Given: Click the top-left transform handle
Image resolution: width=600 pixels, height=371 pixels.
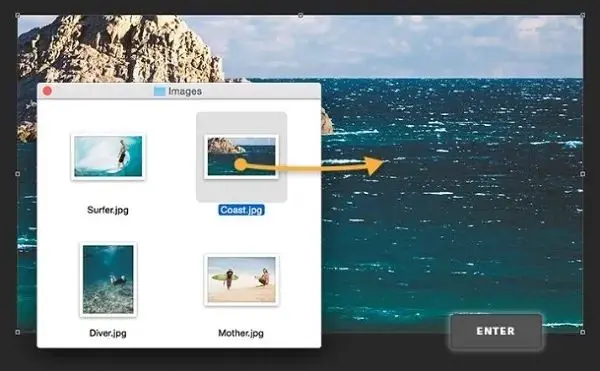Looking at the screenshot, I should tap(18, 15).
